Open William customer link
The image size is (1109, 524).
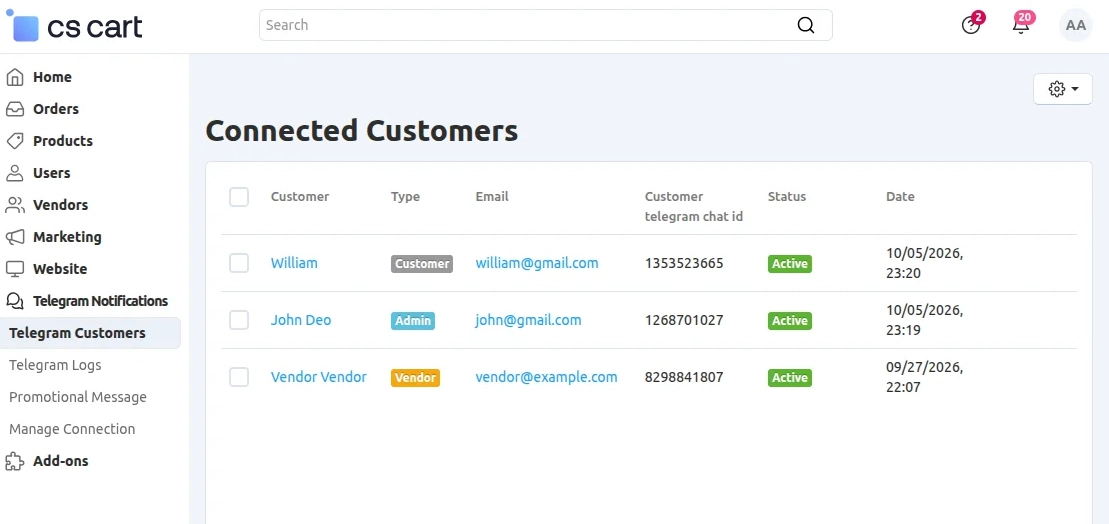click(294, 263)
